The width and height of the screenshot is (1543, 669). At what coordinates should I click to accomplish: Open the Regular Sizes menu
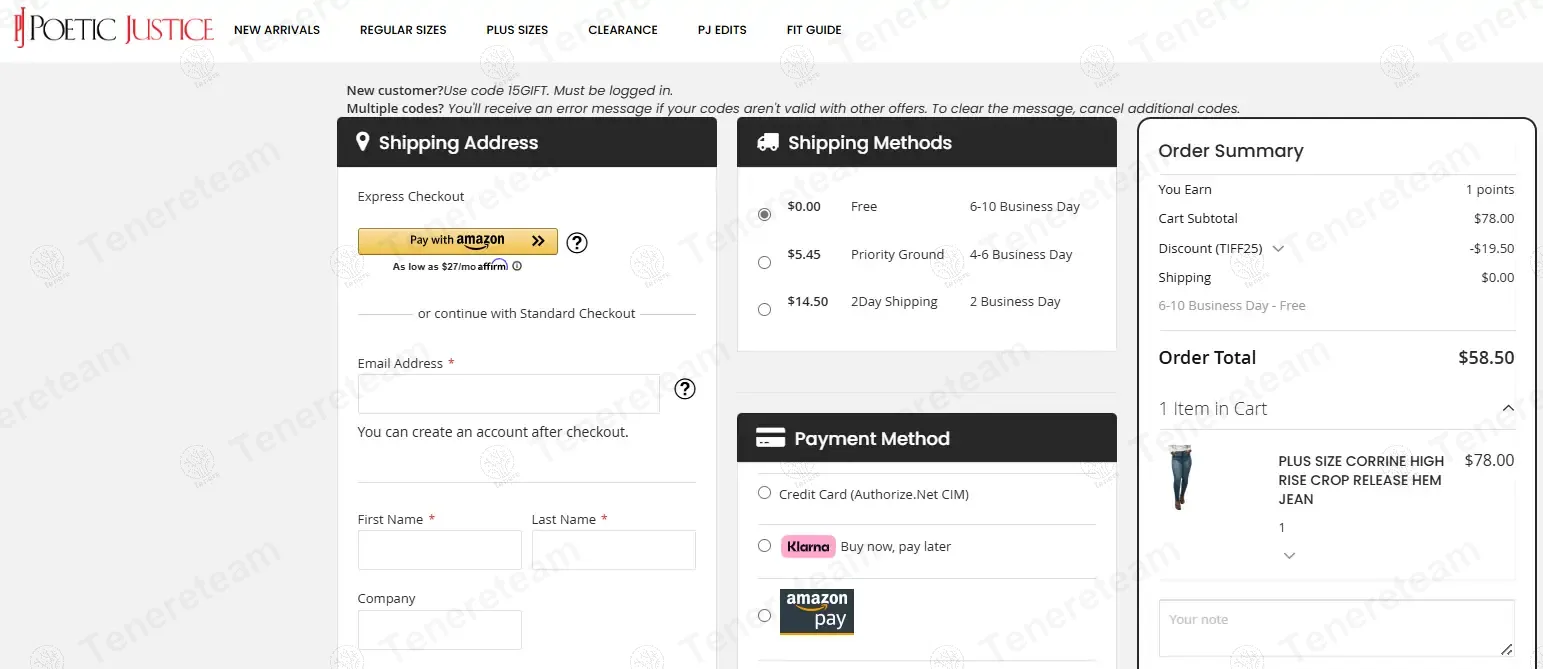point(403,30)
